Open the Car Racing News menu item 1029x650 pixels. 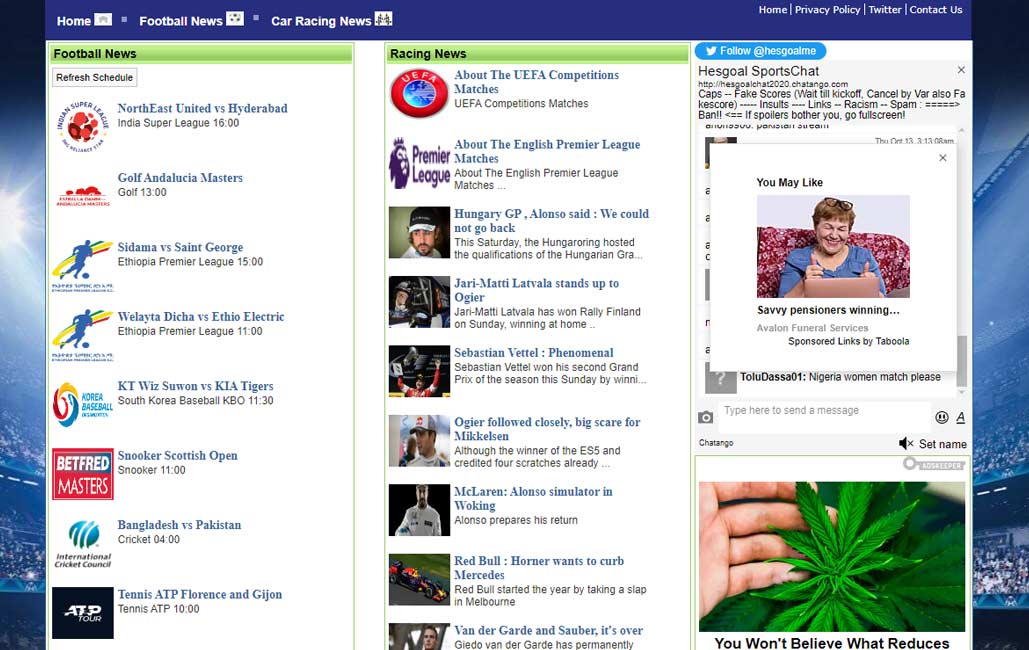point(321,21)
